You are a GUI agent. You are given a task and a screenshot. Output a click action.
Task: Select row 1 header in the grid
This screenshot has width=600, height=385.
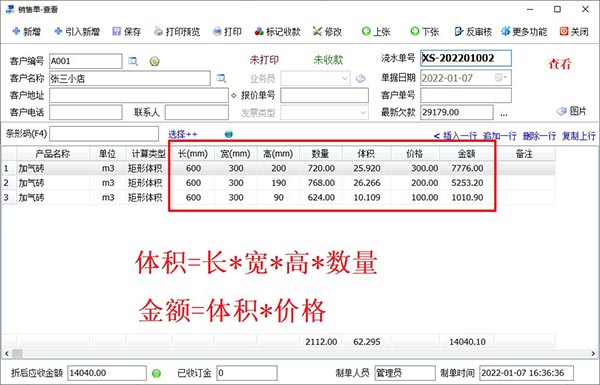point(8,168)
